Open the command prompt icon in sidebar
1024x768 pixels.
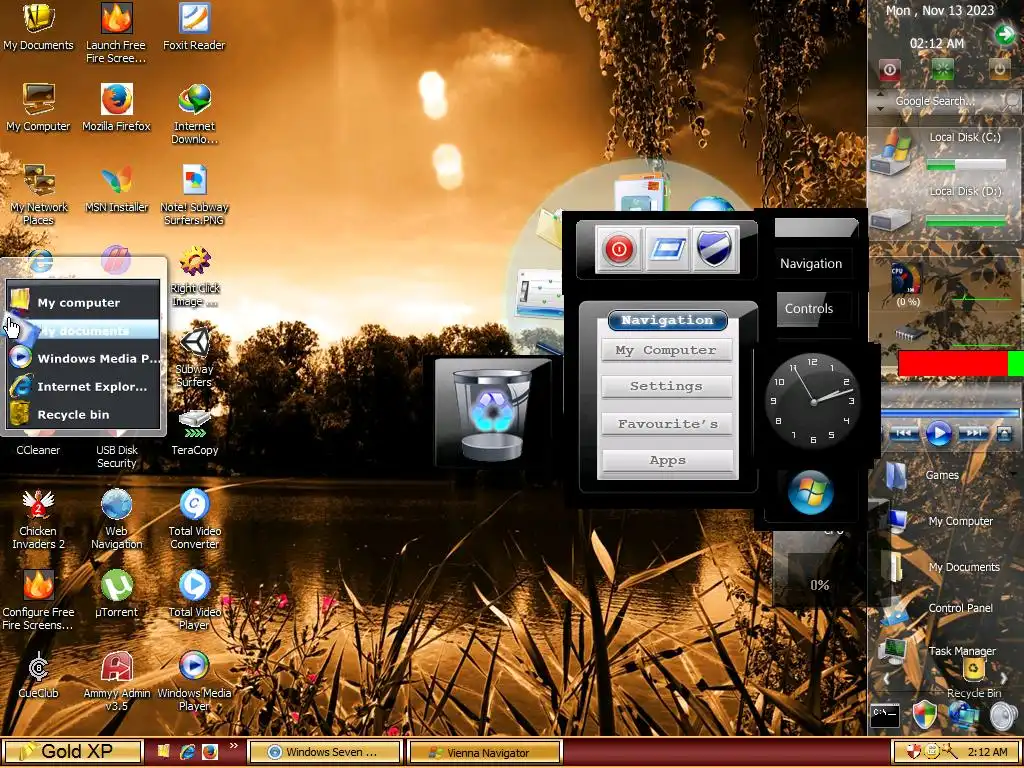pyautogui.click(x=886, y=716)
